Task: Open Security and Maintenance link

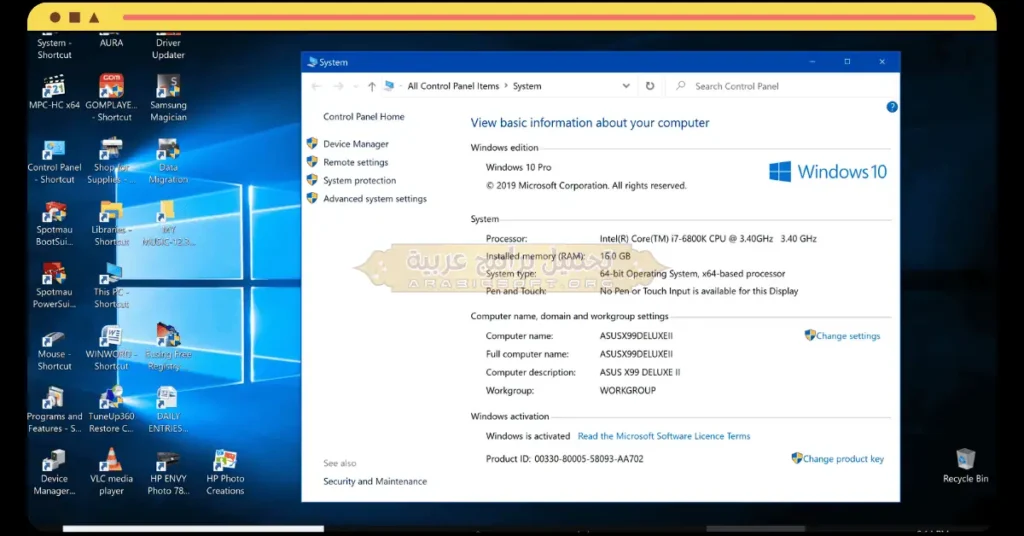Action: [x=375, y=481]
